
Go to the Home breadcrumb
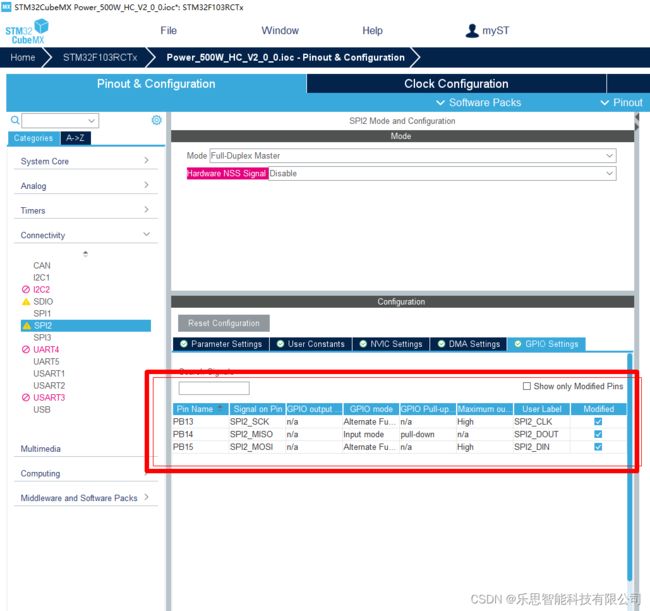click(23, 57)
